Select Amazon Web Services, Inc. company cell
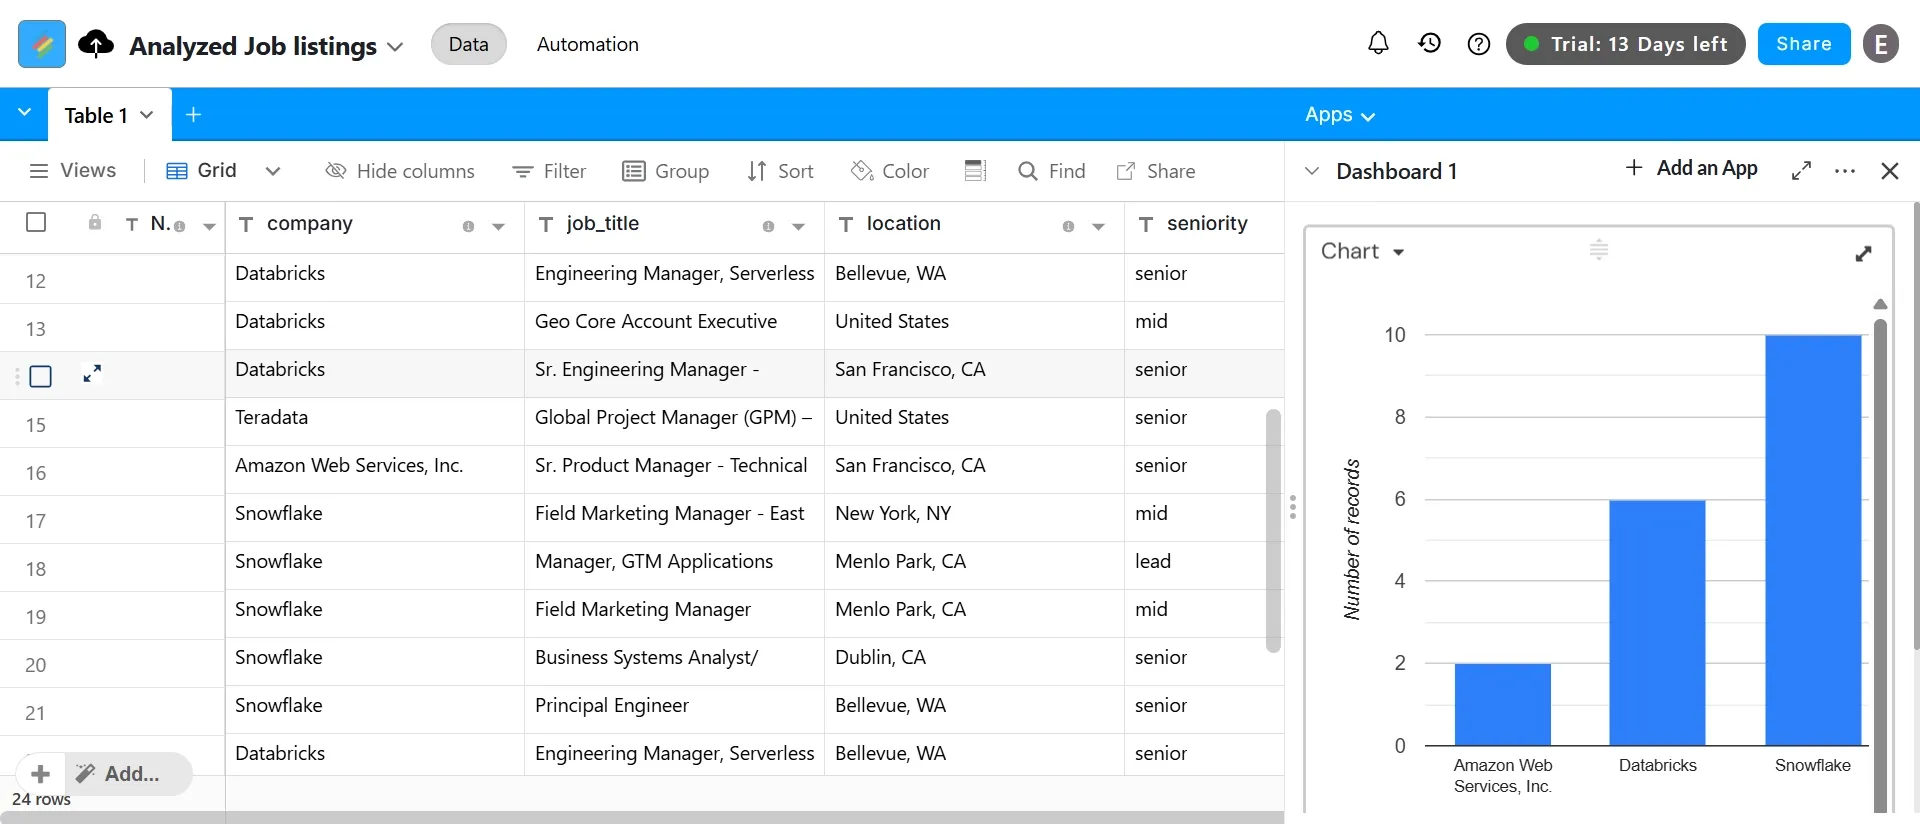The width and height of the screenshot is (1920, 824). point(375,469)
